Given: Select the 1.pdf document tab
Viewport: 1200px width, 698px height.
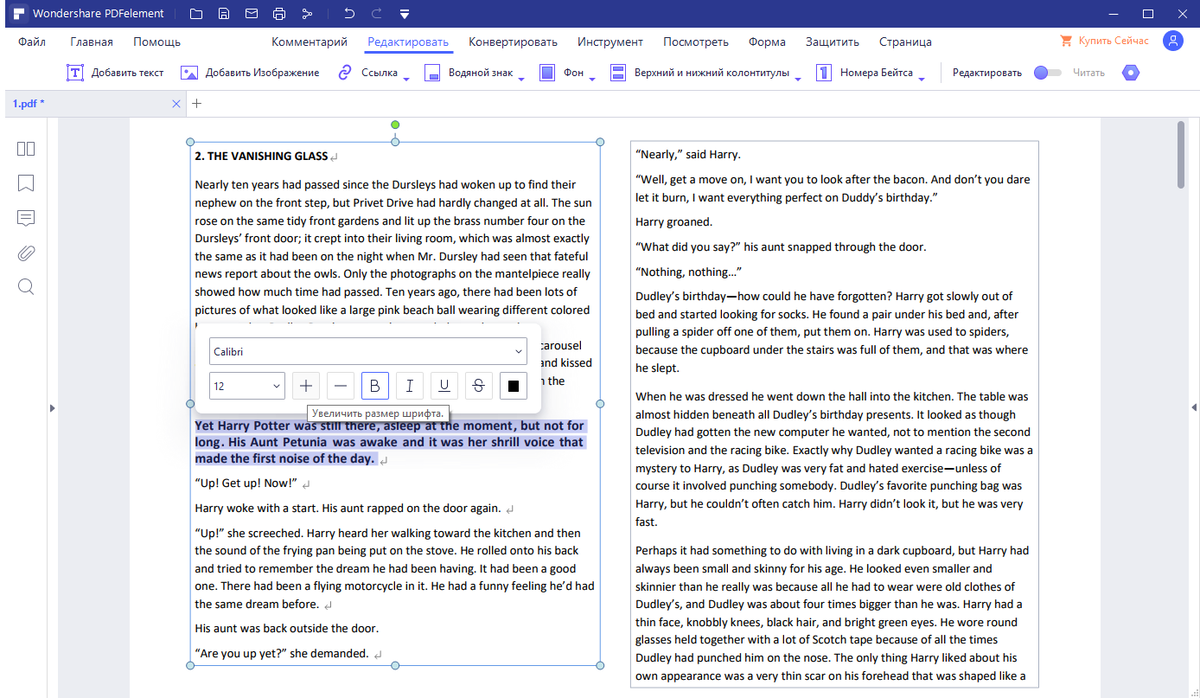Looking at the screenshot, I should 28,103.
